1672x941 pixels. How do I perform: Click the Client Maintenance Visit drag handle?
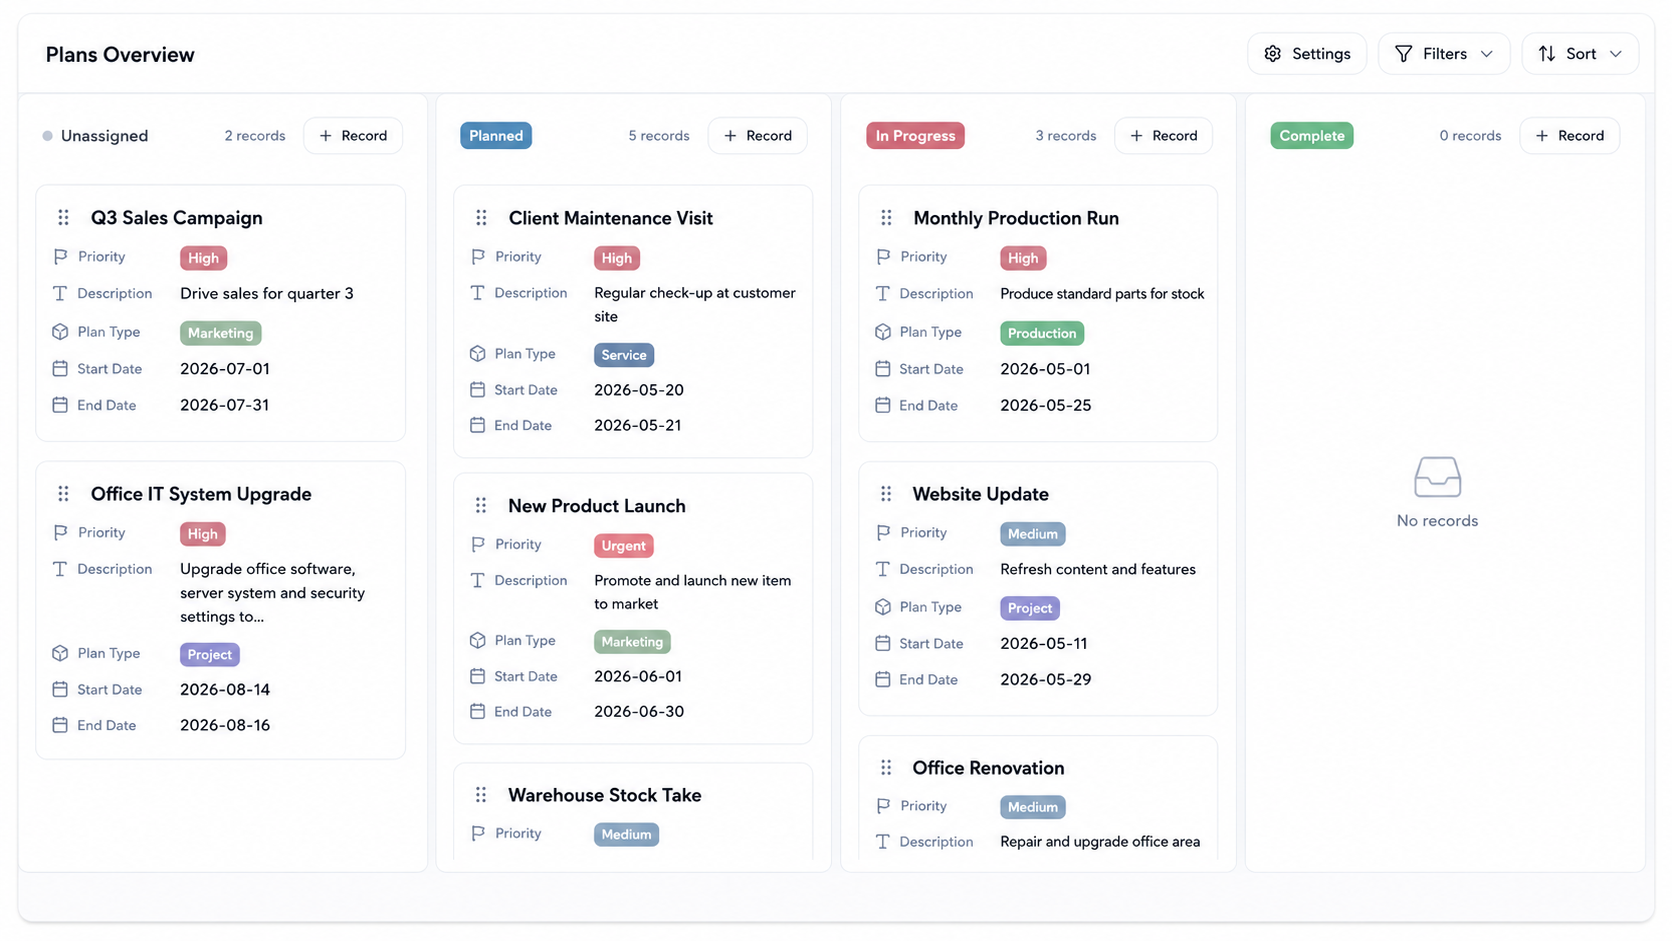tap(481, 218)
